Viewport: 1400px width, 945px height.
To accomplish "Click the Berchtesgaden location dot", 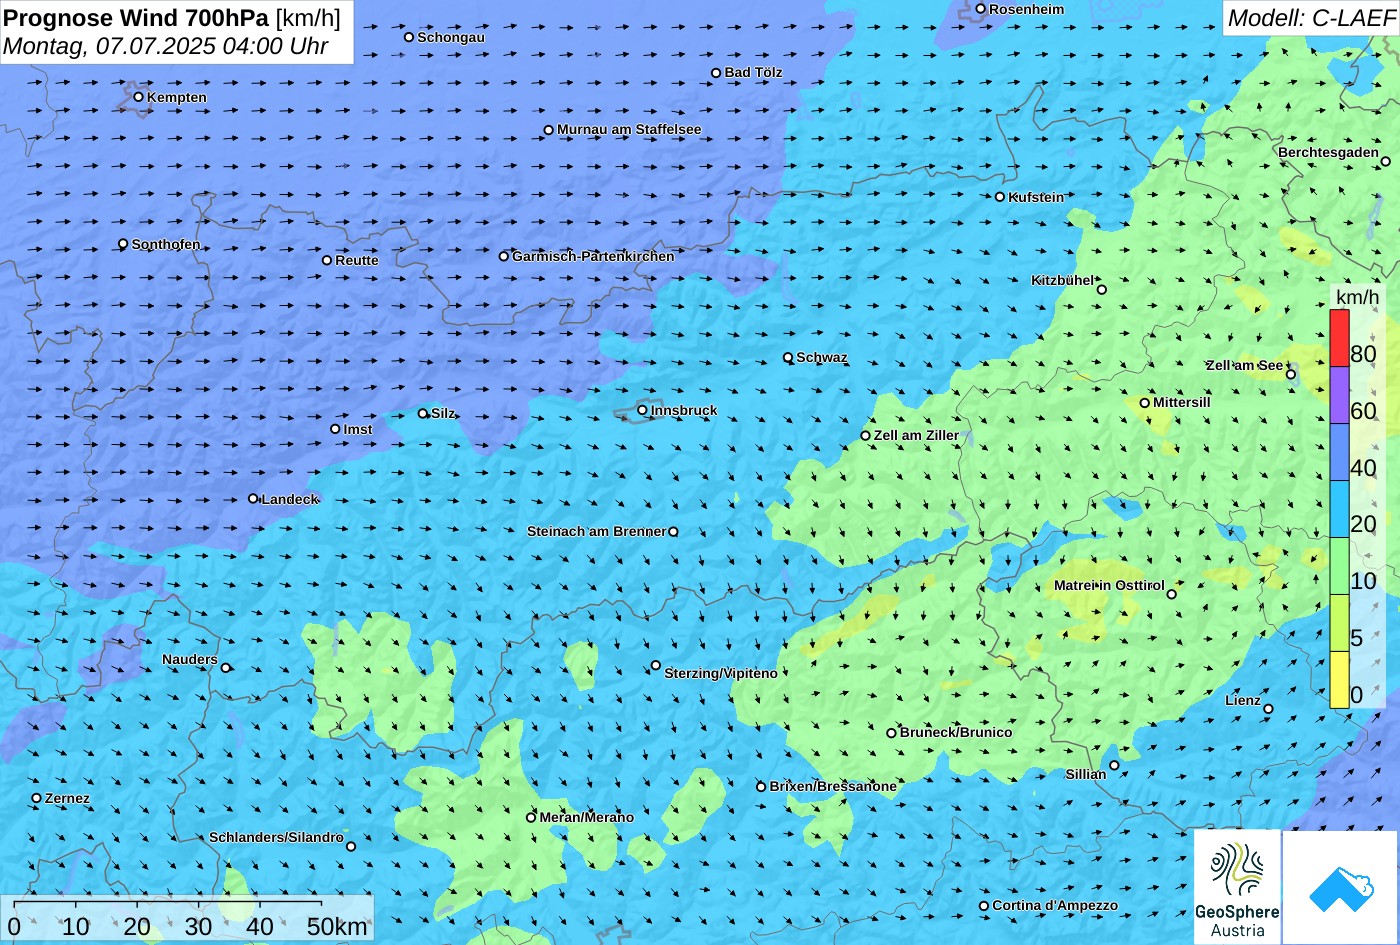I will (1386, 161).
